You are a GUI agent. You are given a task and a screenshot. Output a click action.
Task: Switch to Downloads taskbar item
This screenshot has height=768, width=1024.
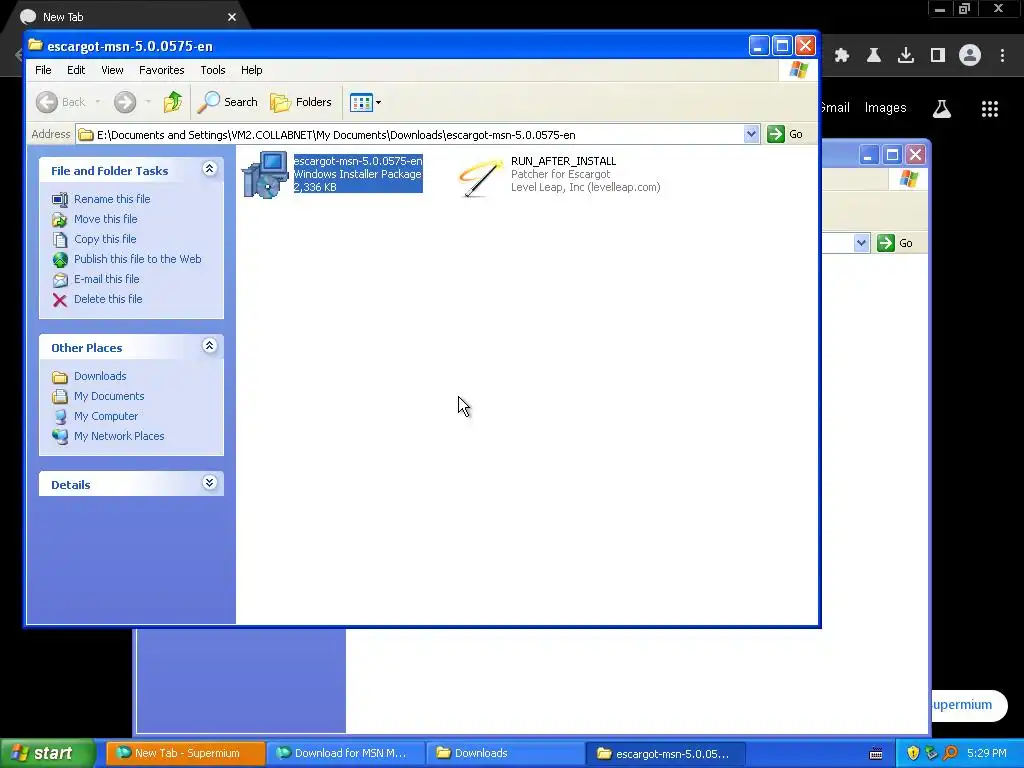click(505, 753)
